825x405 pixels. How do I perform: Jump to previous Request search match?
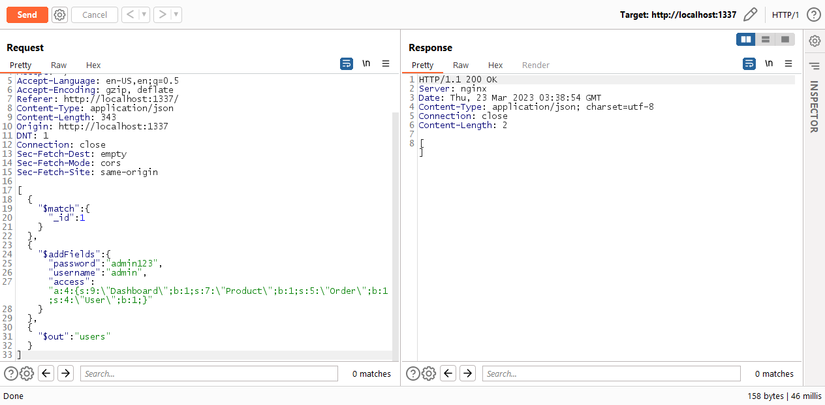pyautogui.click(x=47, y=374)
